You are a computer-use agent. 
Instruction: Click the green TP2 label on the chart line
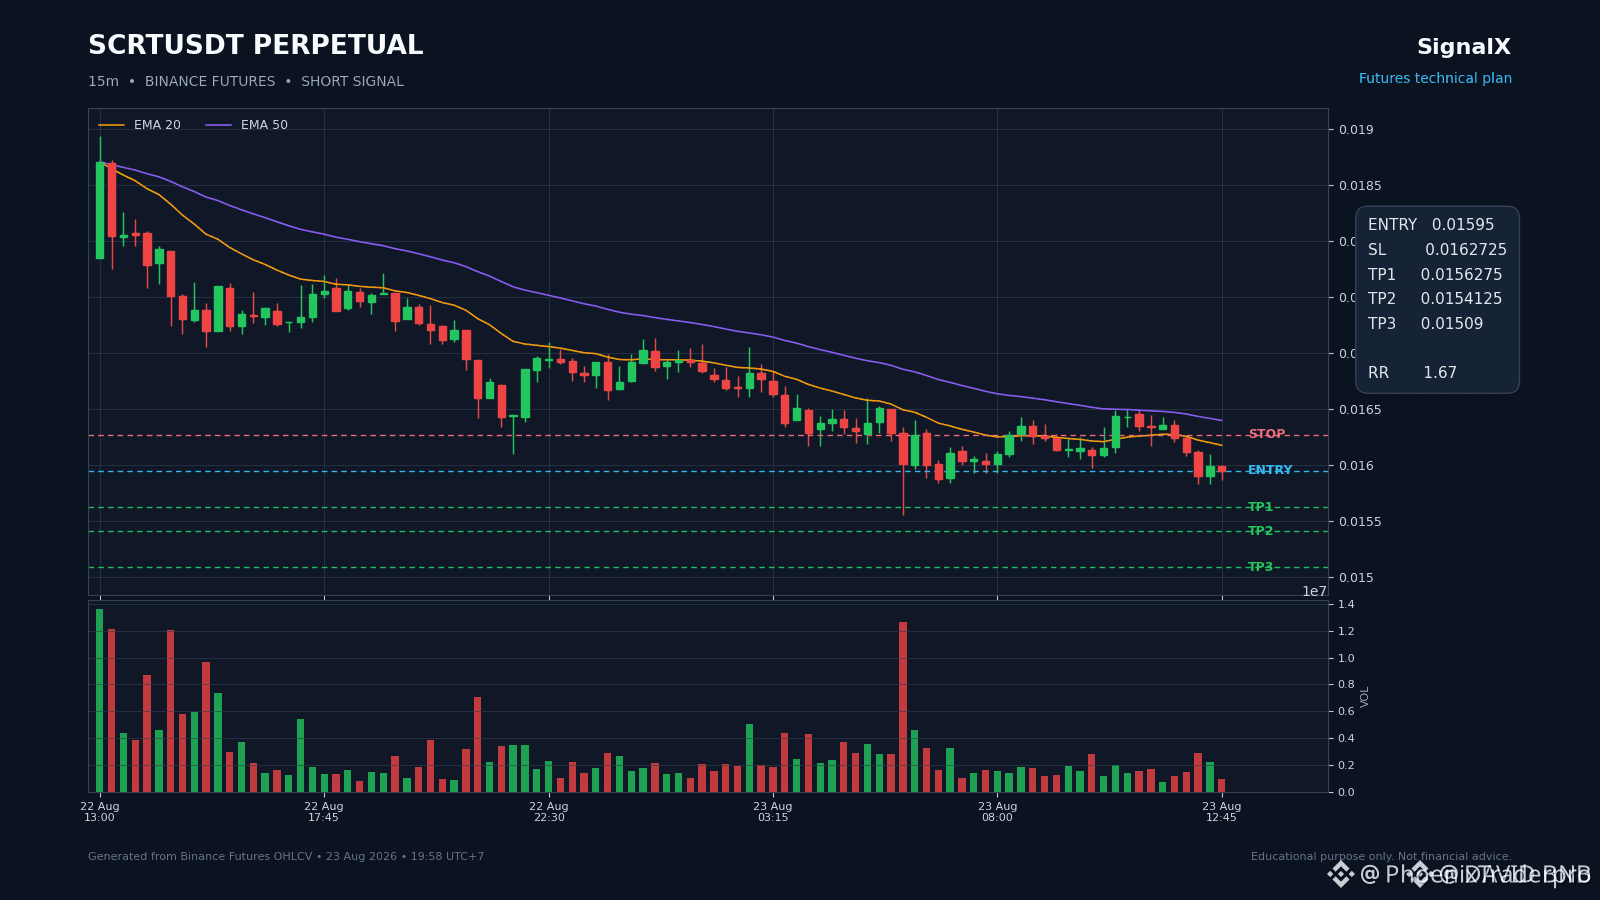point(1261,531)
